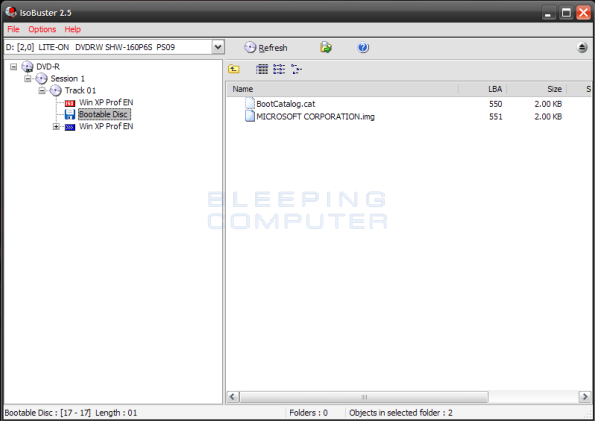The image size is (595, 421).
Task: Select MICROSOFT CORPORATION.img file
Action: coord(315,117)
